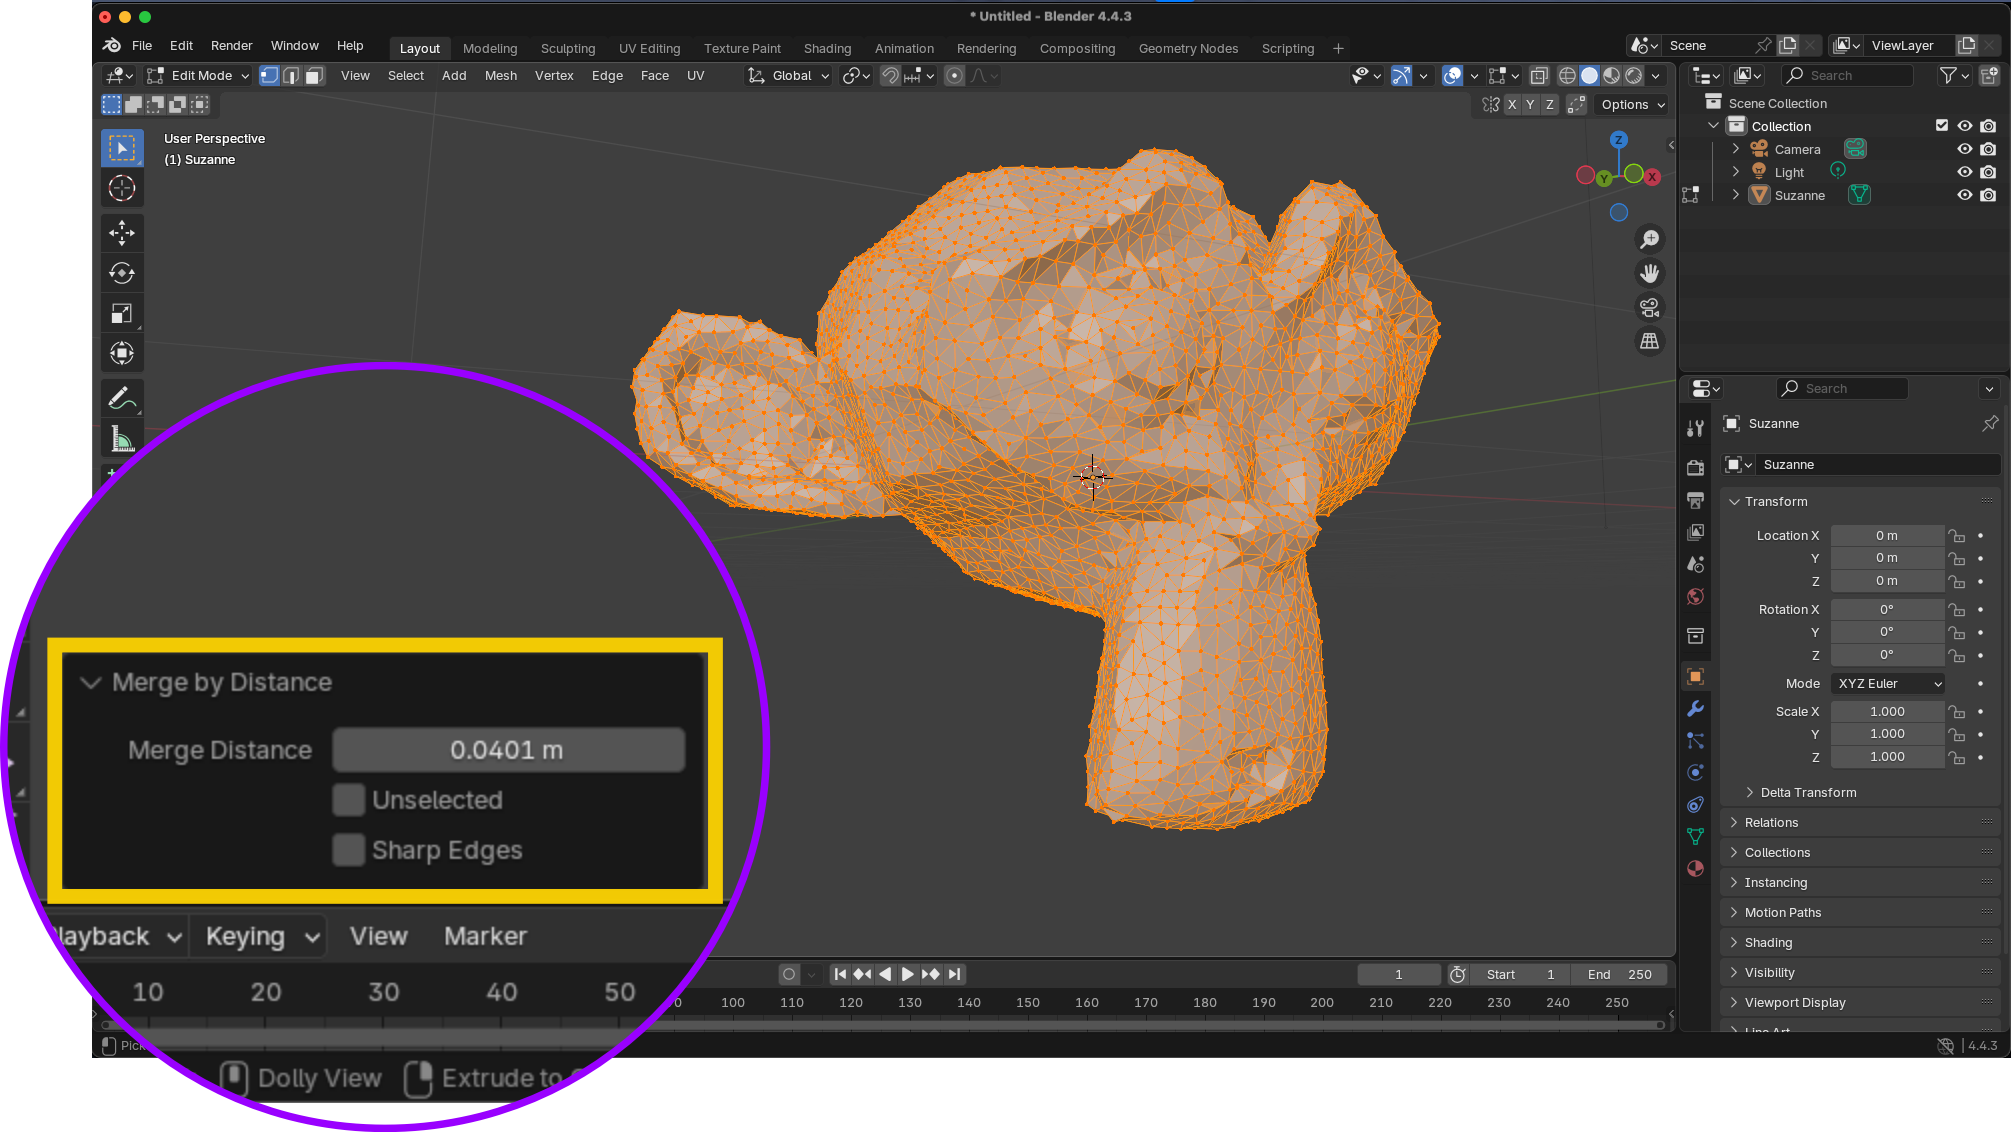Open the Object Data properties tab
The width and height of the screenshot is (2011, 1132).
[x=1695, y=836]
